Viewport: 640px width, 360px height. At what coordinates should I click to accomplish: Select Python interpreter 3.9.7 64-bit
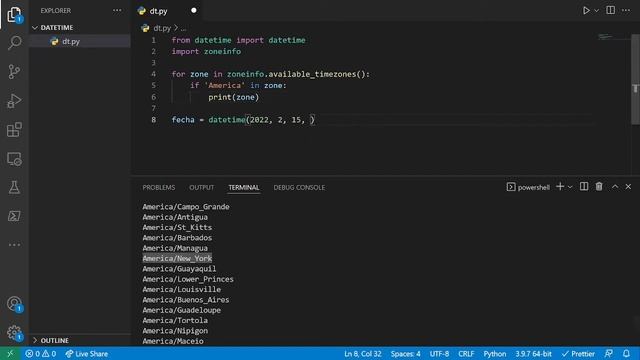point(533,353)
